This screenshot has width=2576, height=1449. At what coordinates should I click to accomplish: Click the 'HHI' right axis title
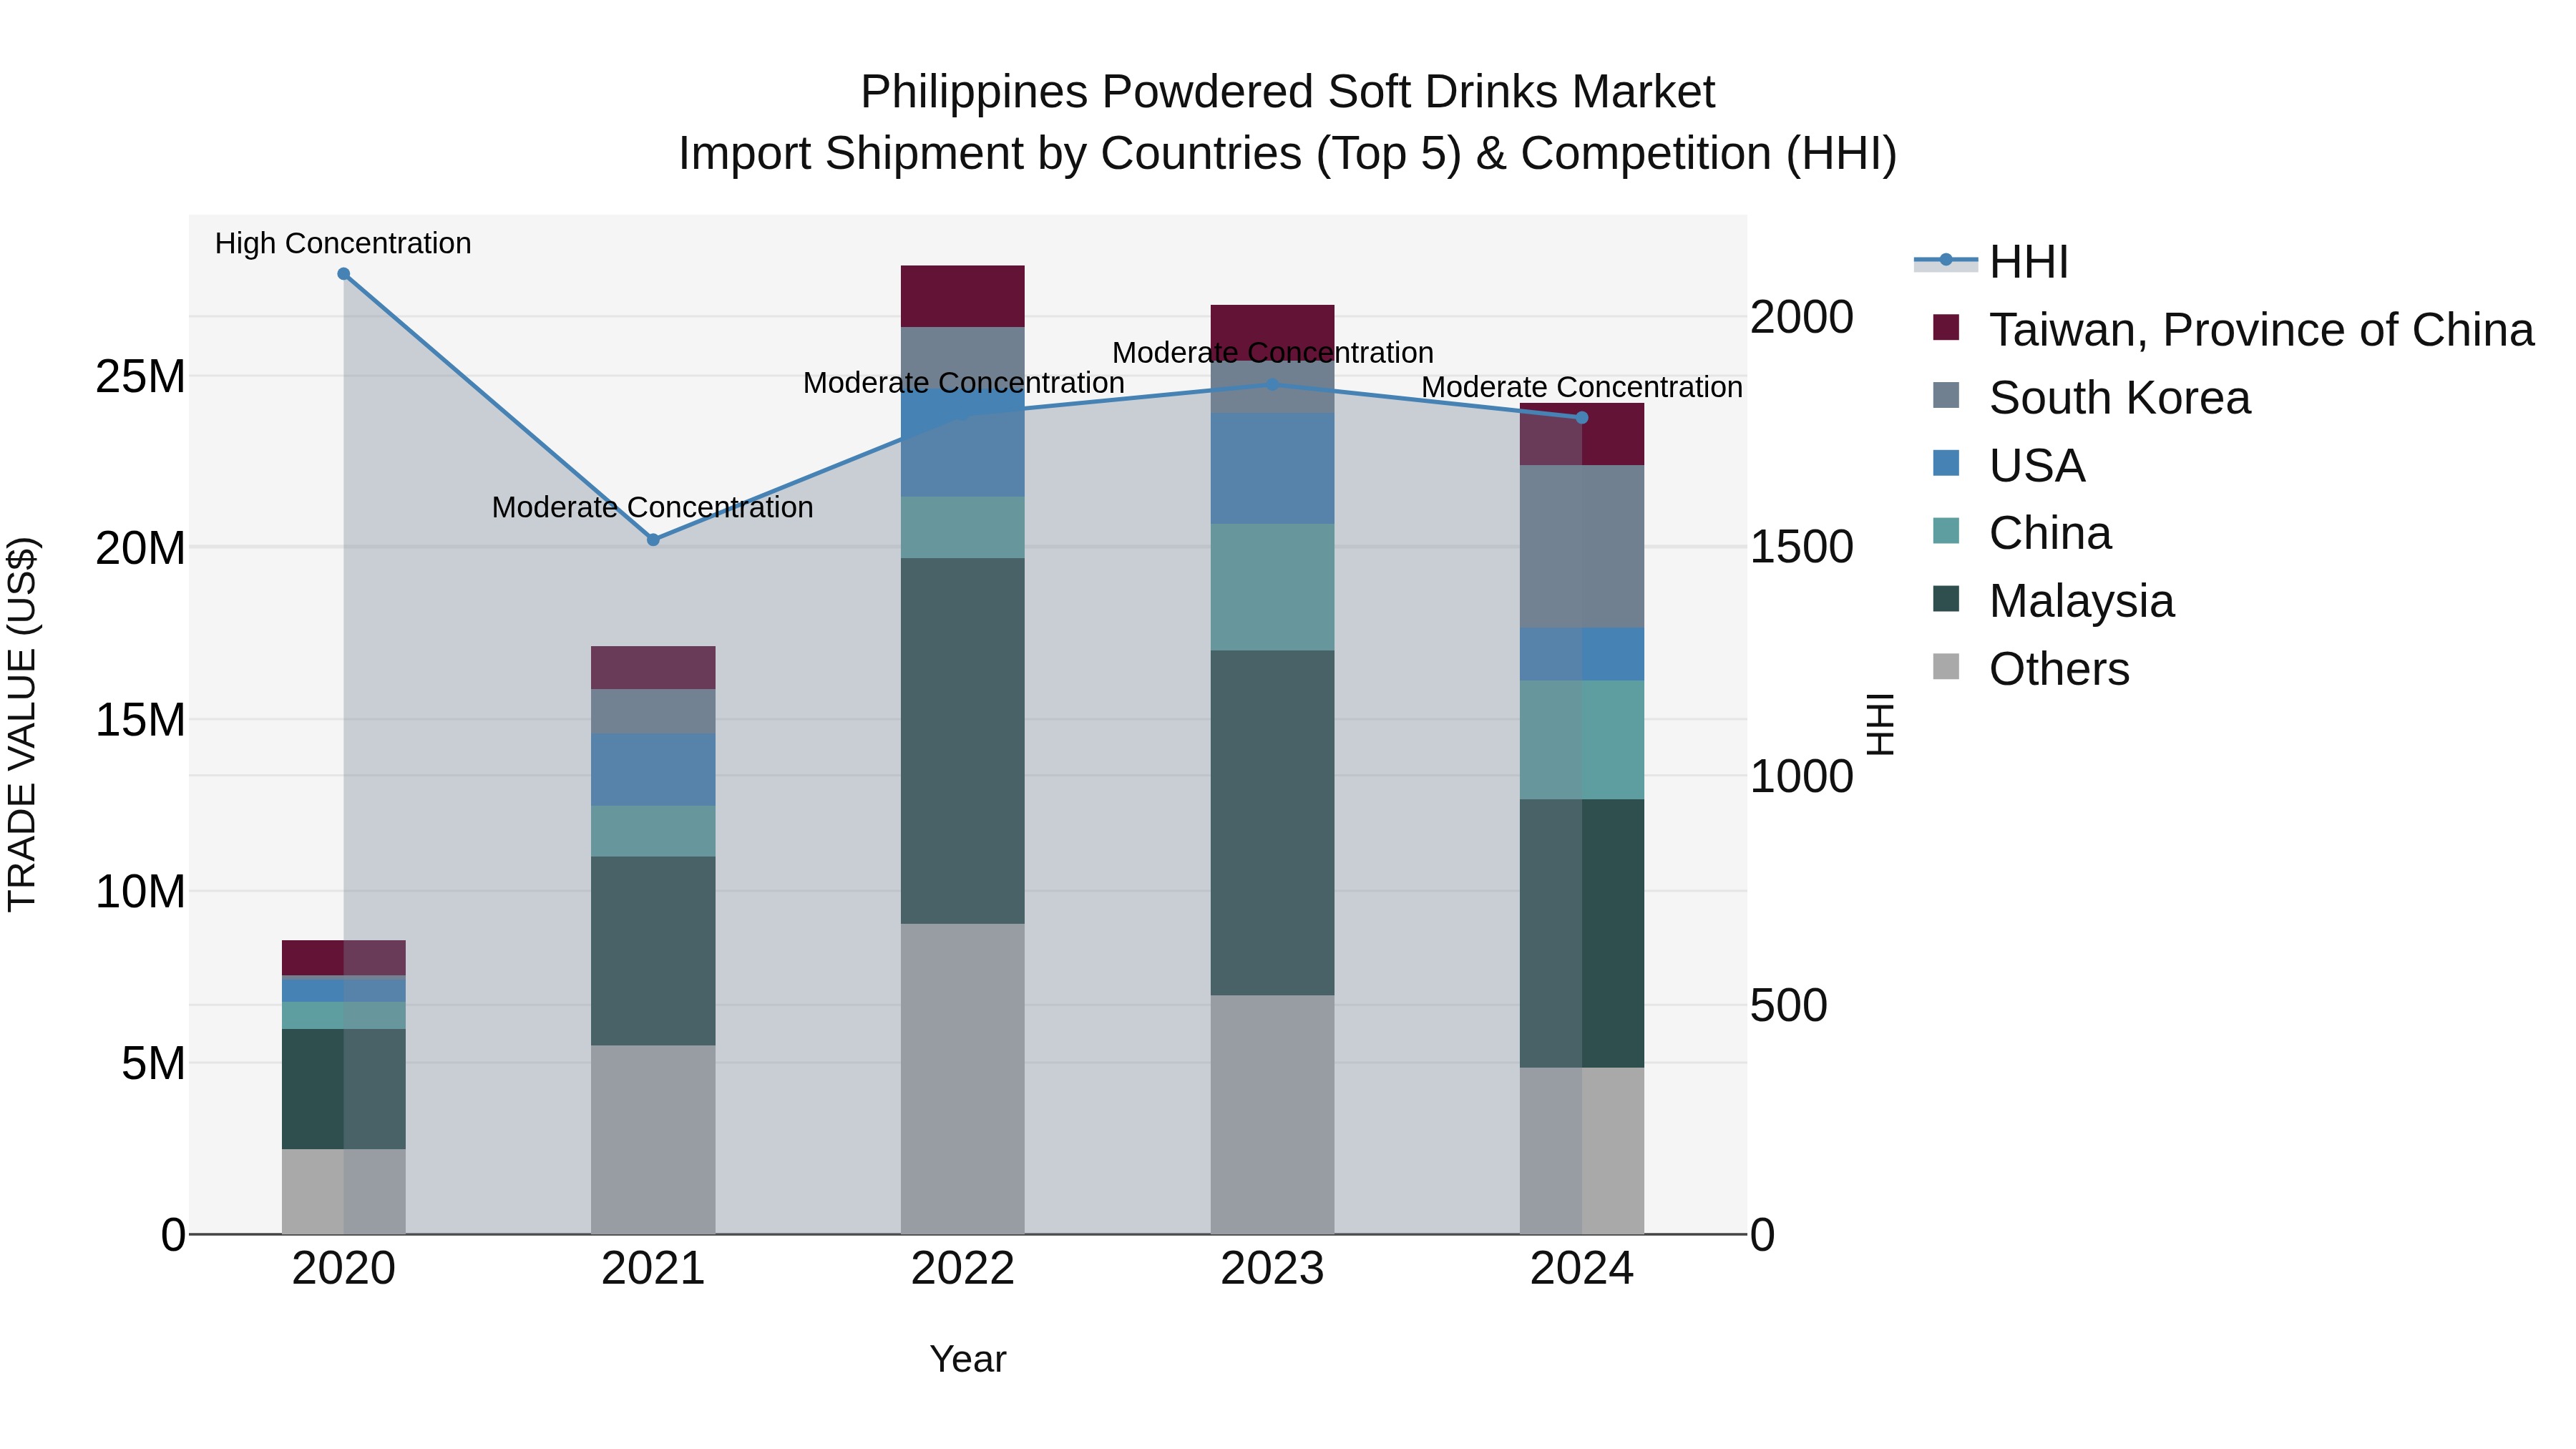[1880, 724]
